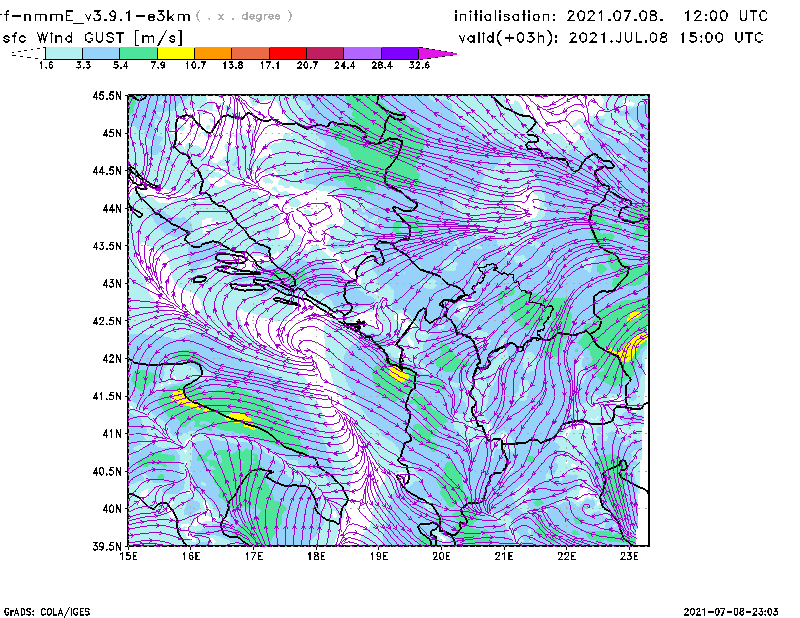This screenshot has height=618, width=800.
Task: Click the model name 'nmmE_v3.9.1-e3km' text
Action: point(107,16)
